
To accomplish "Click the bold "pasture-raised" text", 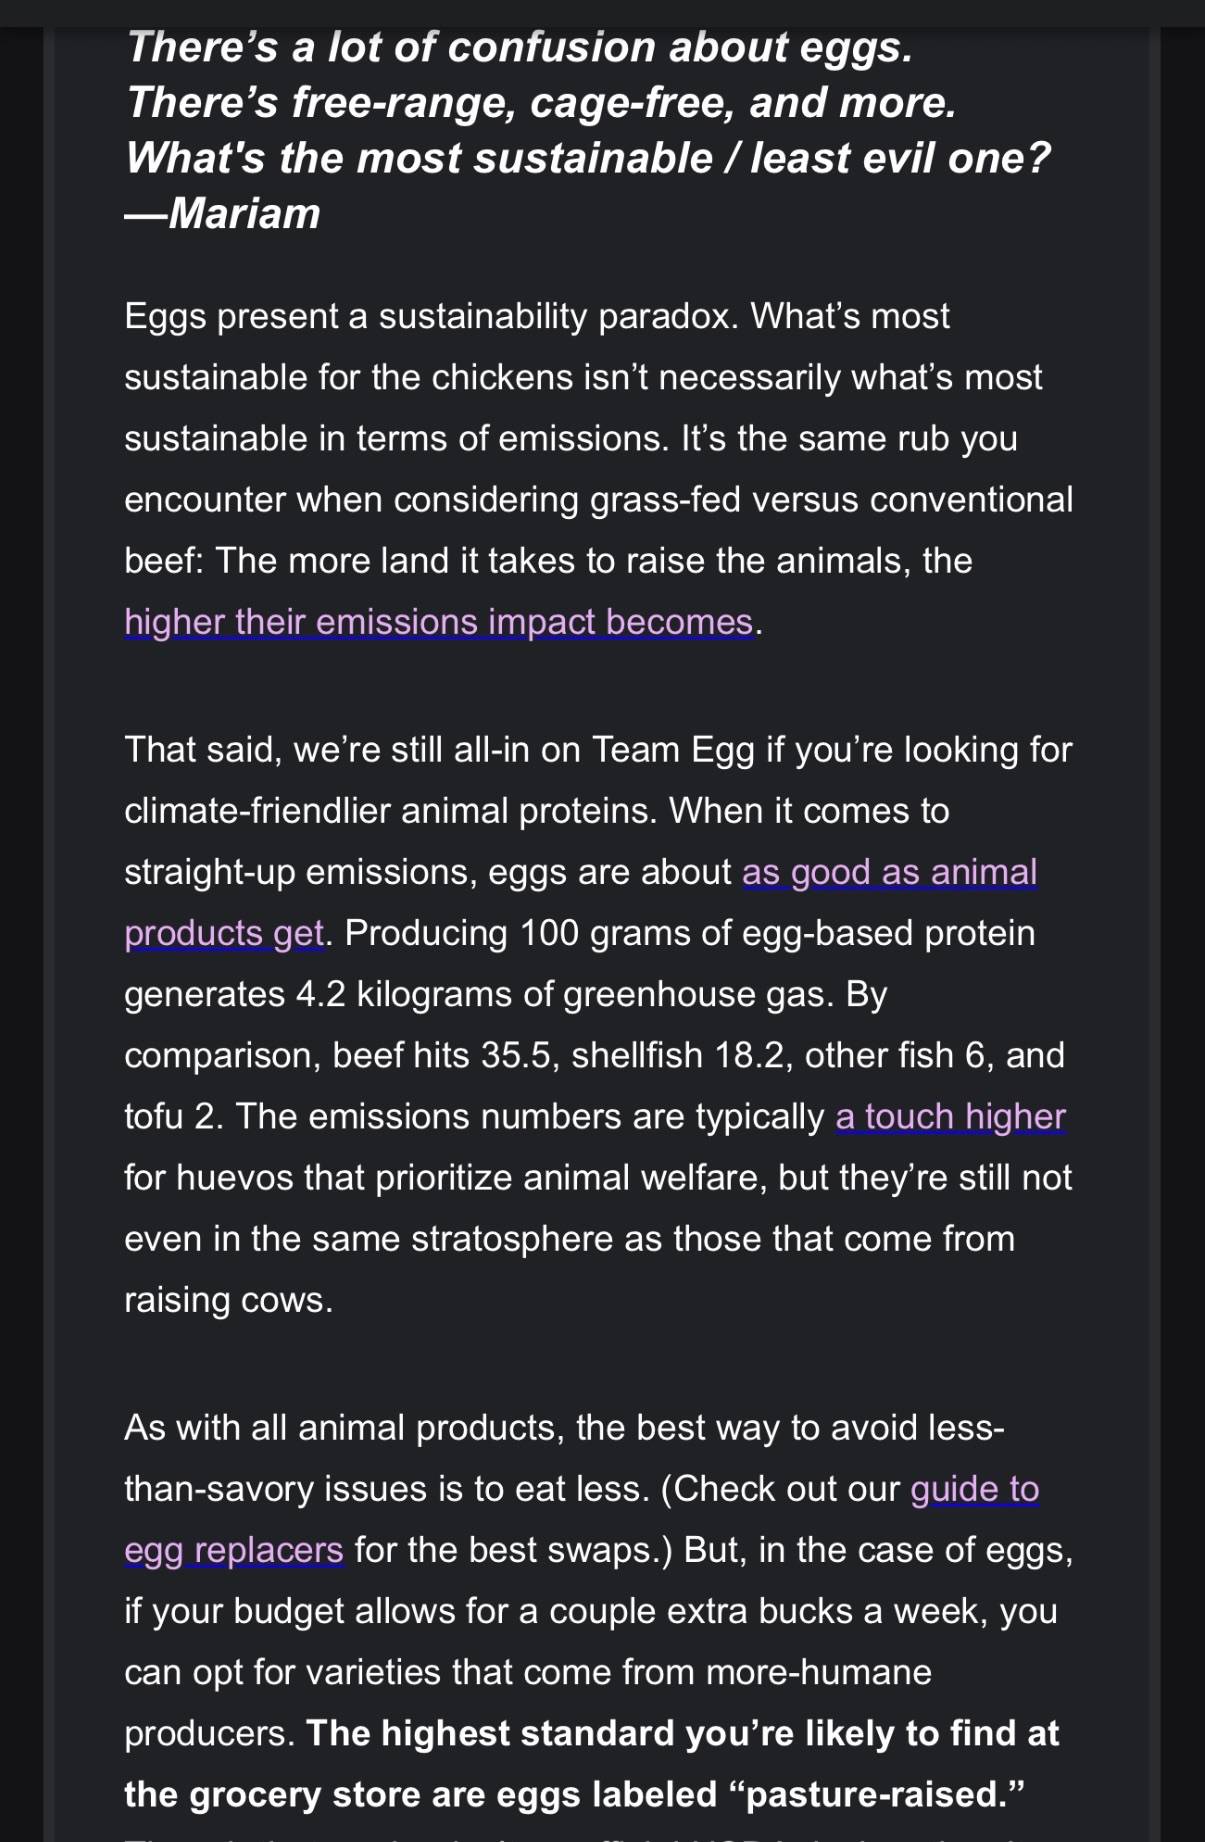I will [872, 1794].
